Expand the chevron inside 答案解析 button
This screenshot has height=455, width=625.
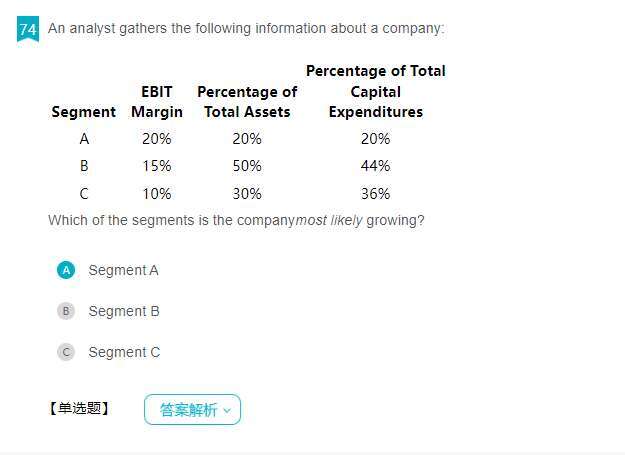(x=227, y=410)
